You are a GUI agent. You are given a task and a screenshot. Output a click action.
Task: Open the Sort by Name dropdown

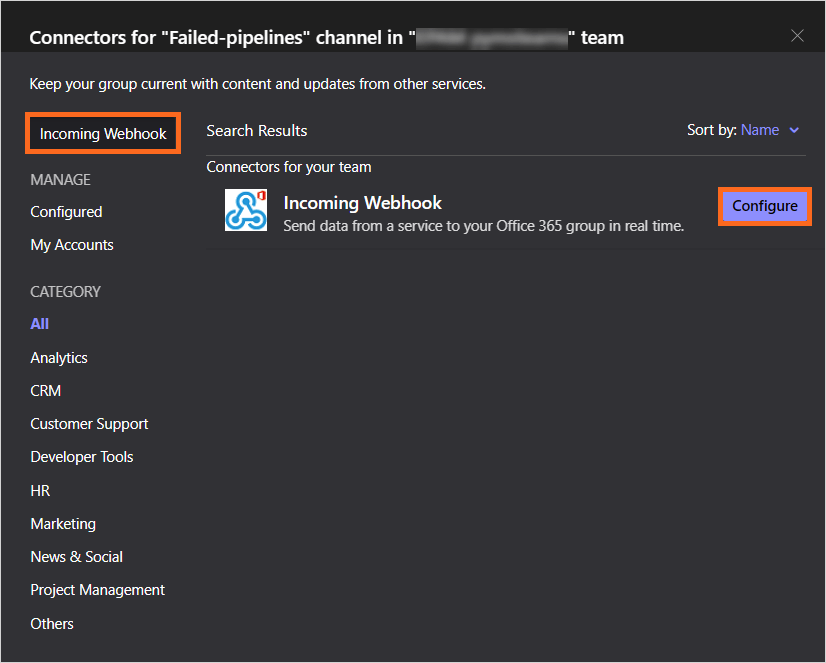pos(760,130)
